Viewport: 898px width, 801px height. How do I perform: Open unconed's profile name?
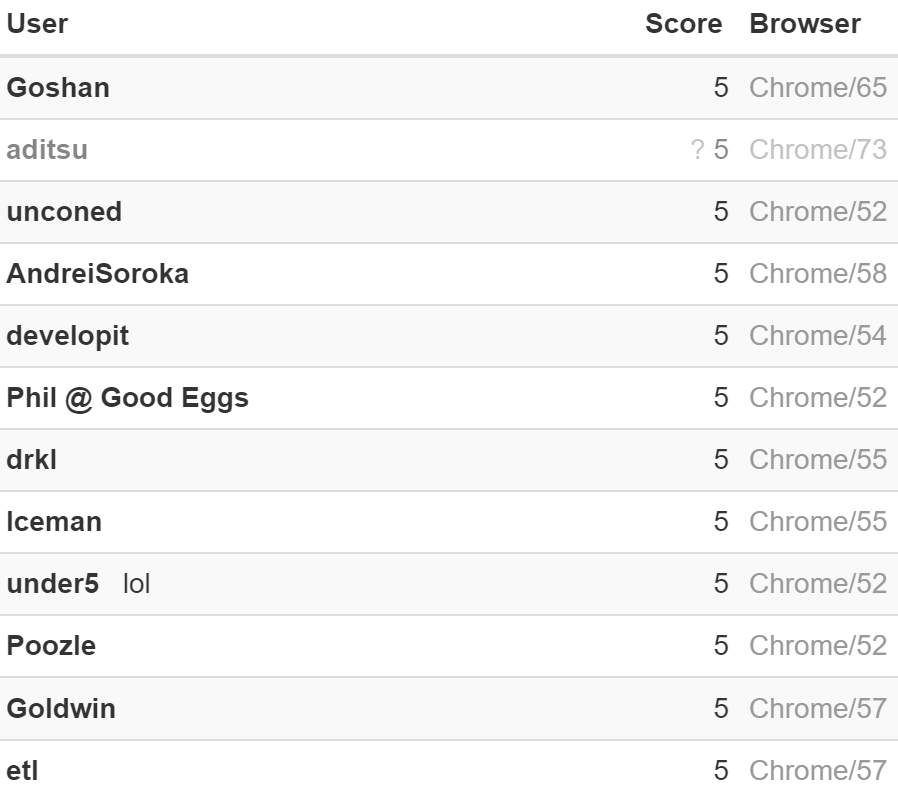[64, 212]
